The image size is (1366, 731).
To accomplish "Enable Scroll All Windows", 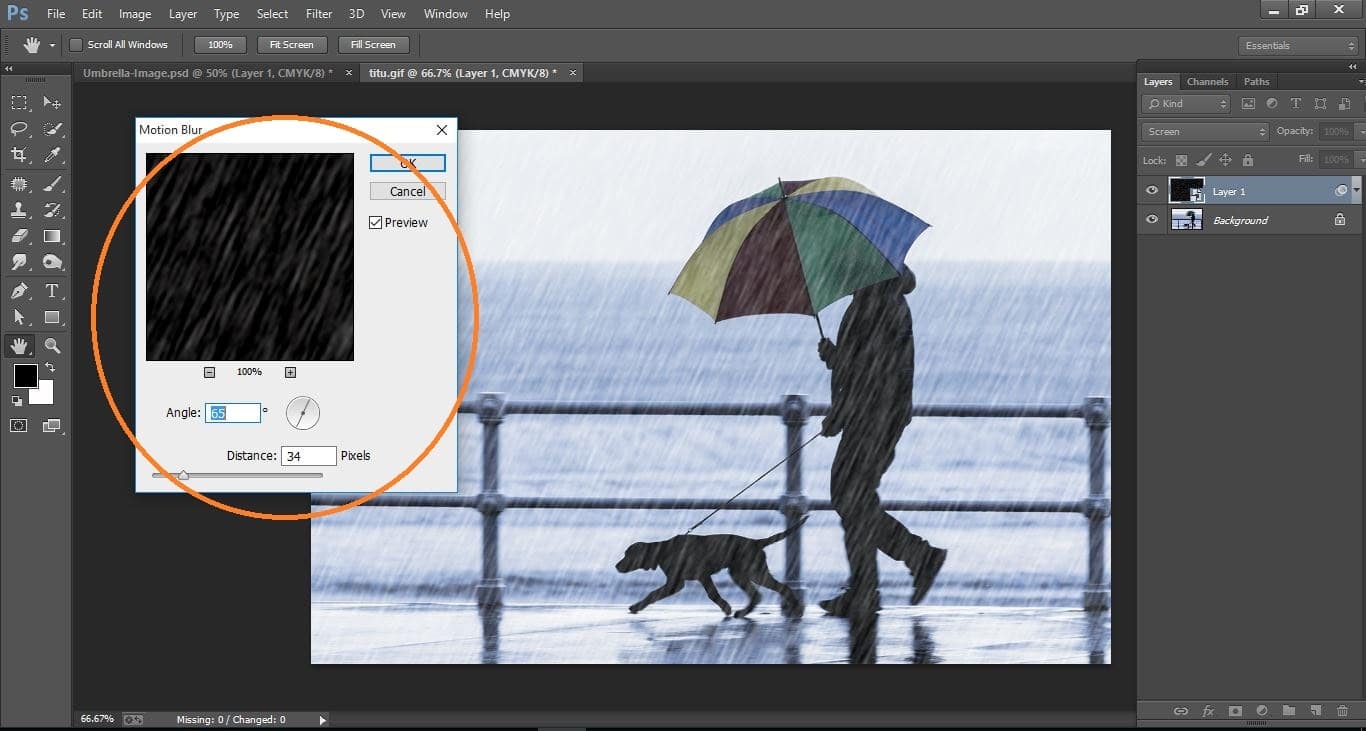I will 76,44.
